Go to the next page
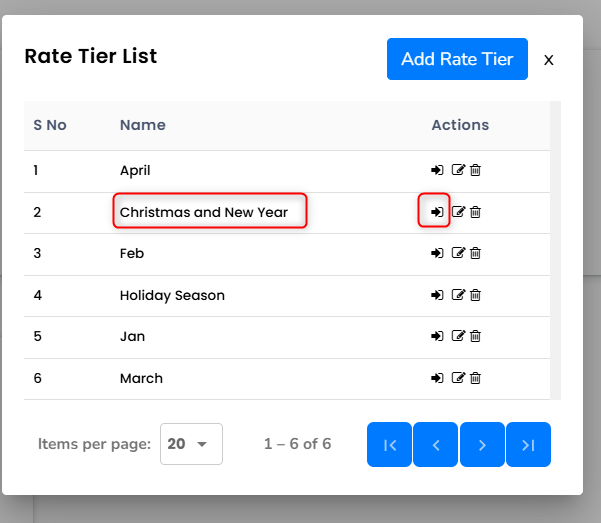601x523 pixels. 482,445
